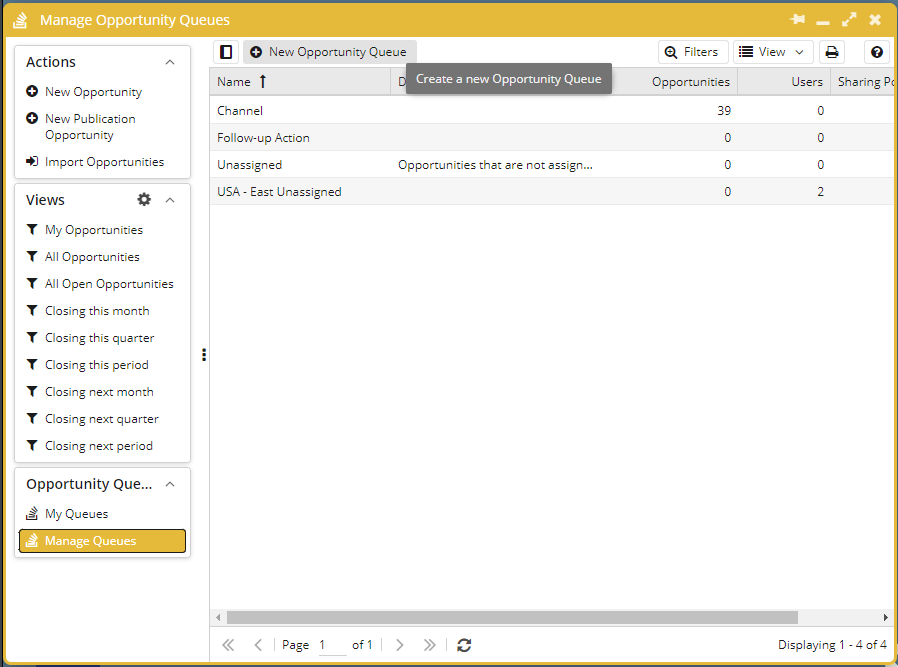Open the 39 opportunities for Channel
Image resolution: width=898 pixels, height=667 pixels.
coord(723,110)
